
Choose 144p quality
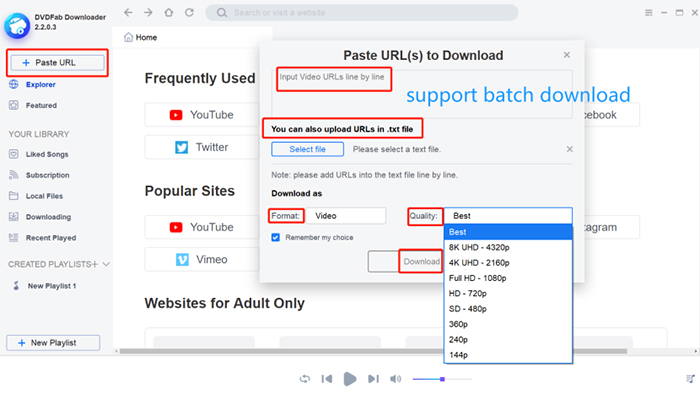coord(508,355)
